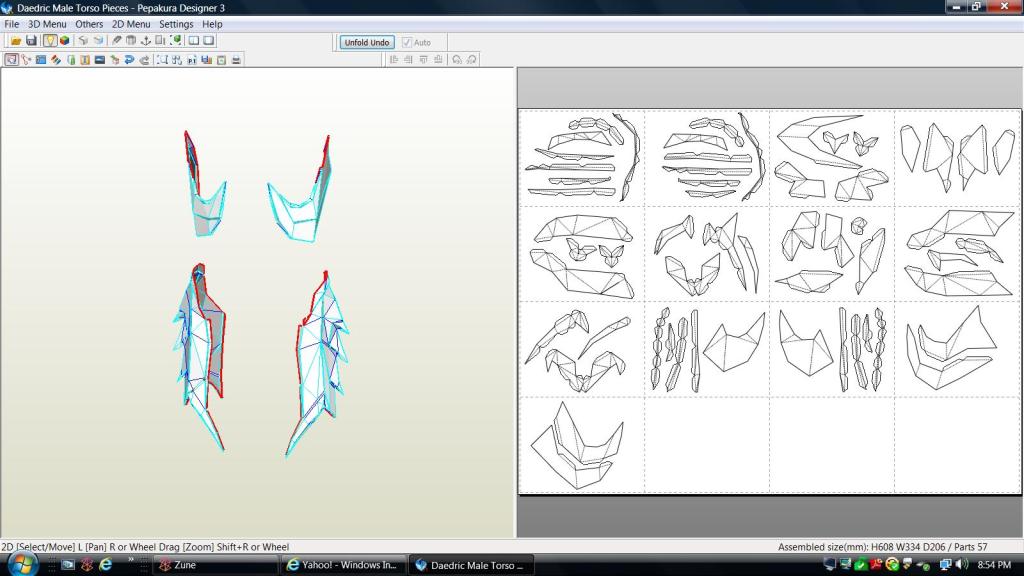Open the File menu

pos(12,24)
